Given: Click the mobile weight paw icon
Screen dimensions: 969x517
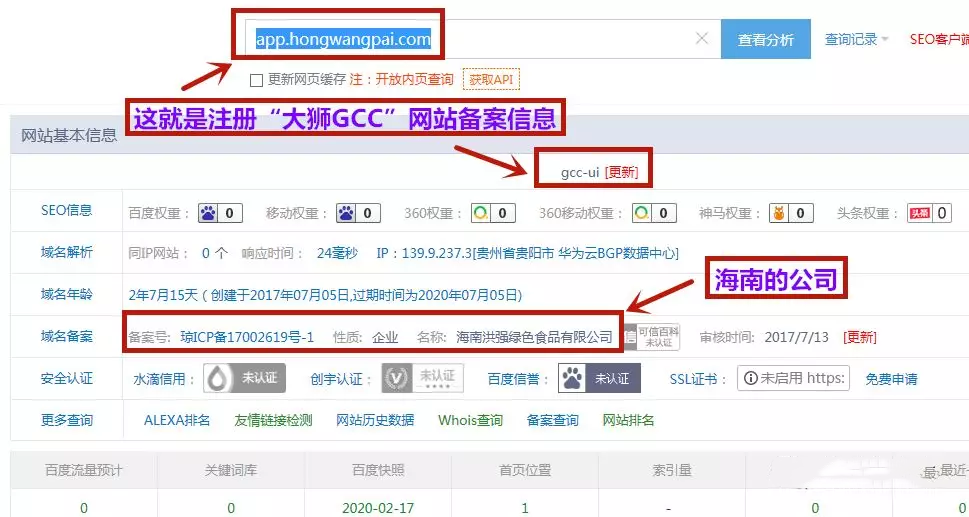Looking at the screenshot, I should pos(346,213).
